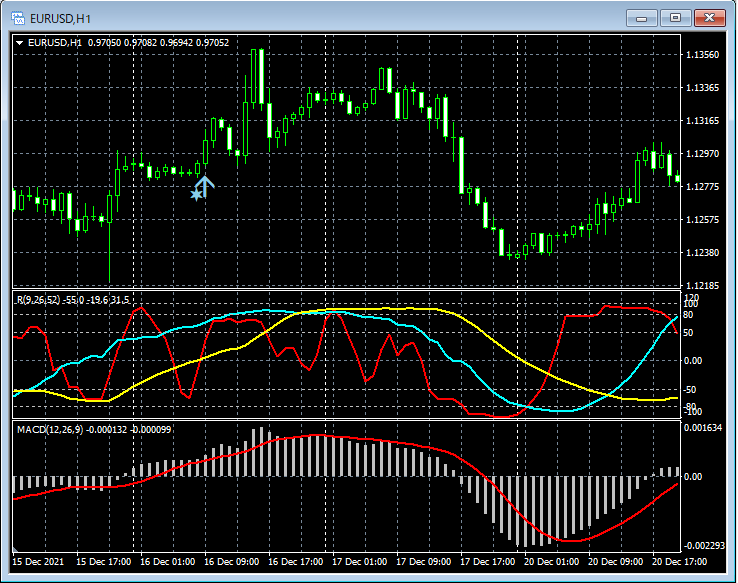
Task: Click price level 1.13560 on scale
Action: pyautogui.click(x=703, y=55)
